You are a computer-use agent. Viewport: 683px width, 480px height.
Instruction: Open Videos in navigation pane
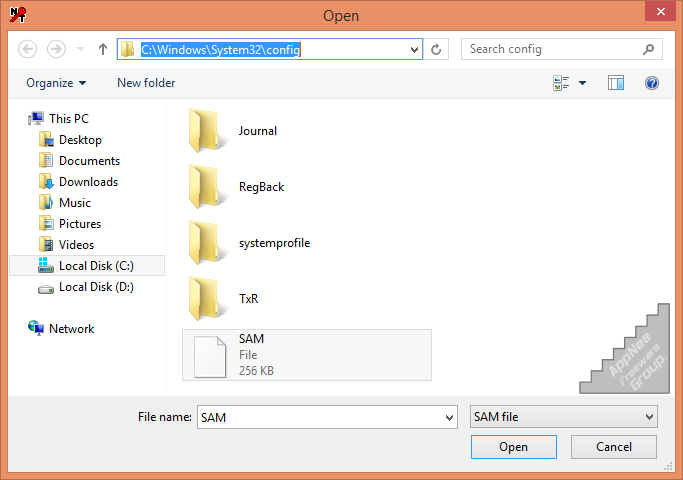click(76, 244)
